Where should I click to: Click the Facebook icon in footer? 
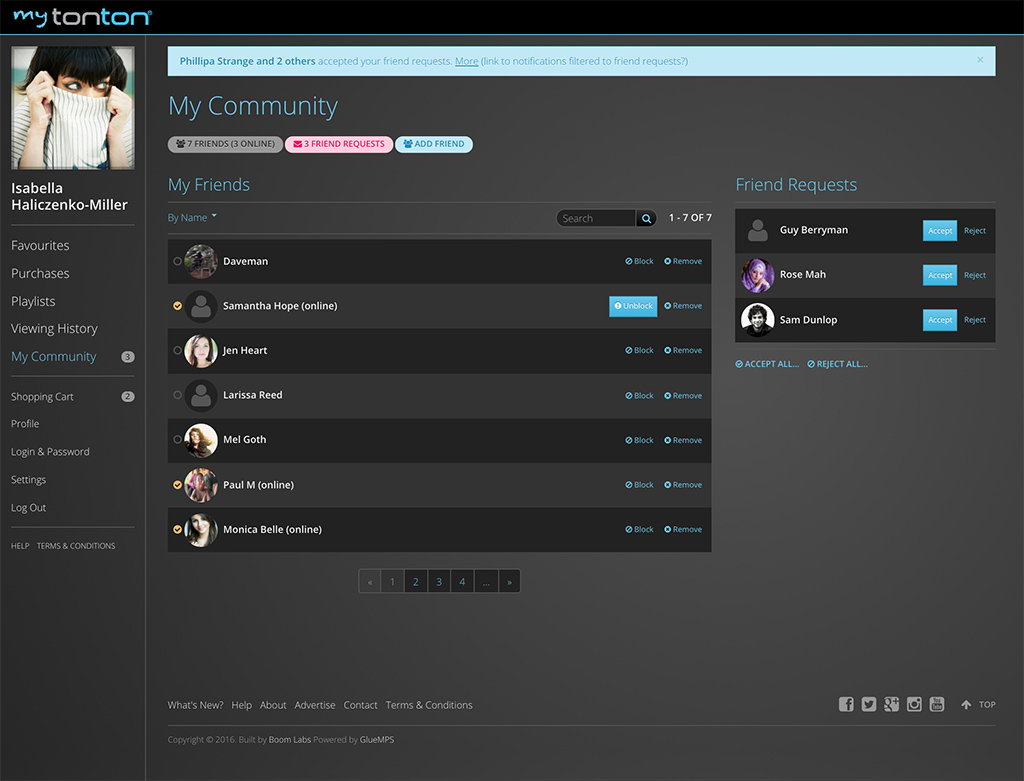pos(846,704)
